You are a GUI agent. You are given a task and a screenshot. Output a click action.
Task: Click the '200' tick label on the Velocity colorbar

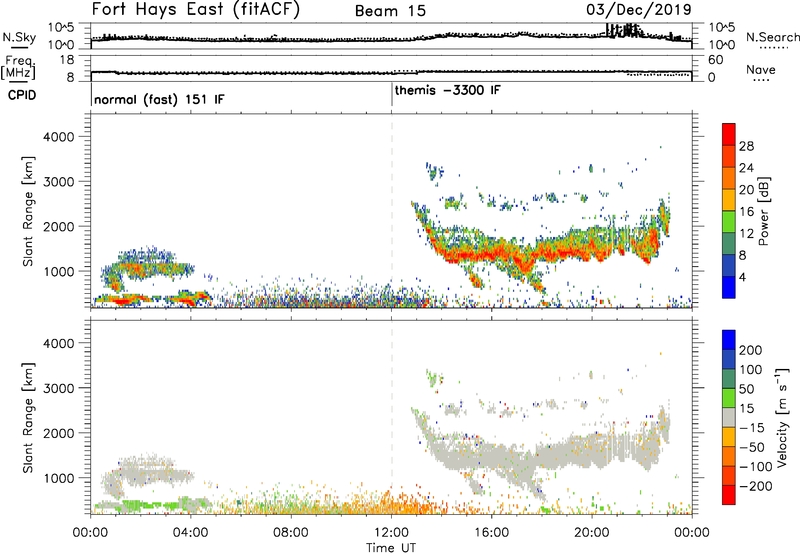[x=751, y=350]
